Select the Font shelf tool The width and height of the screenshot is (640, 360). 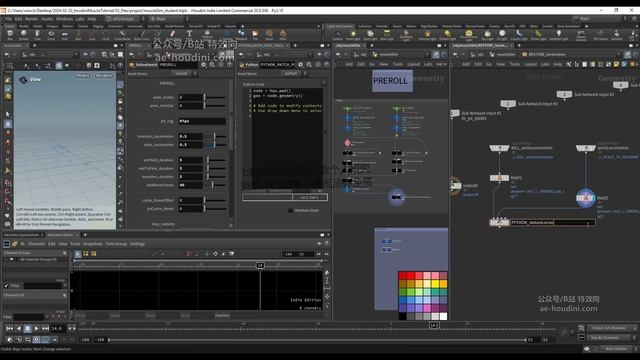click(x=189, y=35)
